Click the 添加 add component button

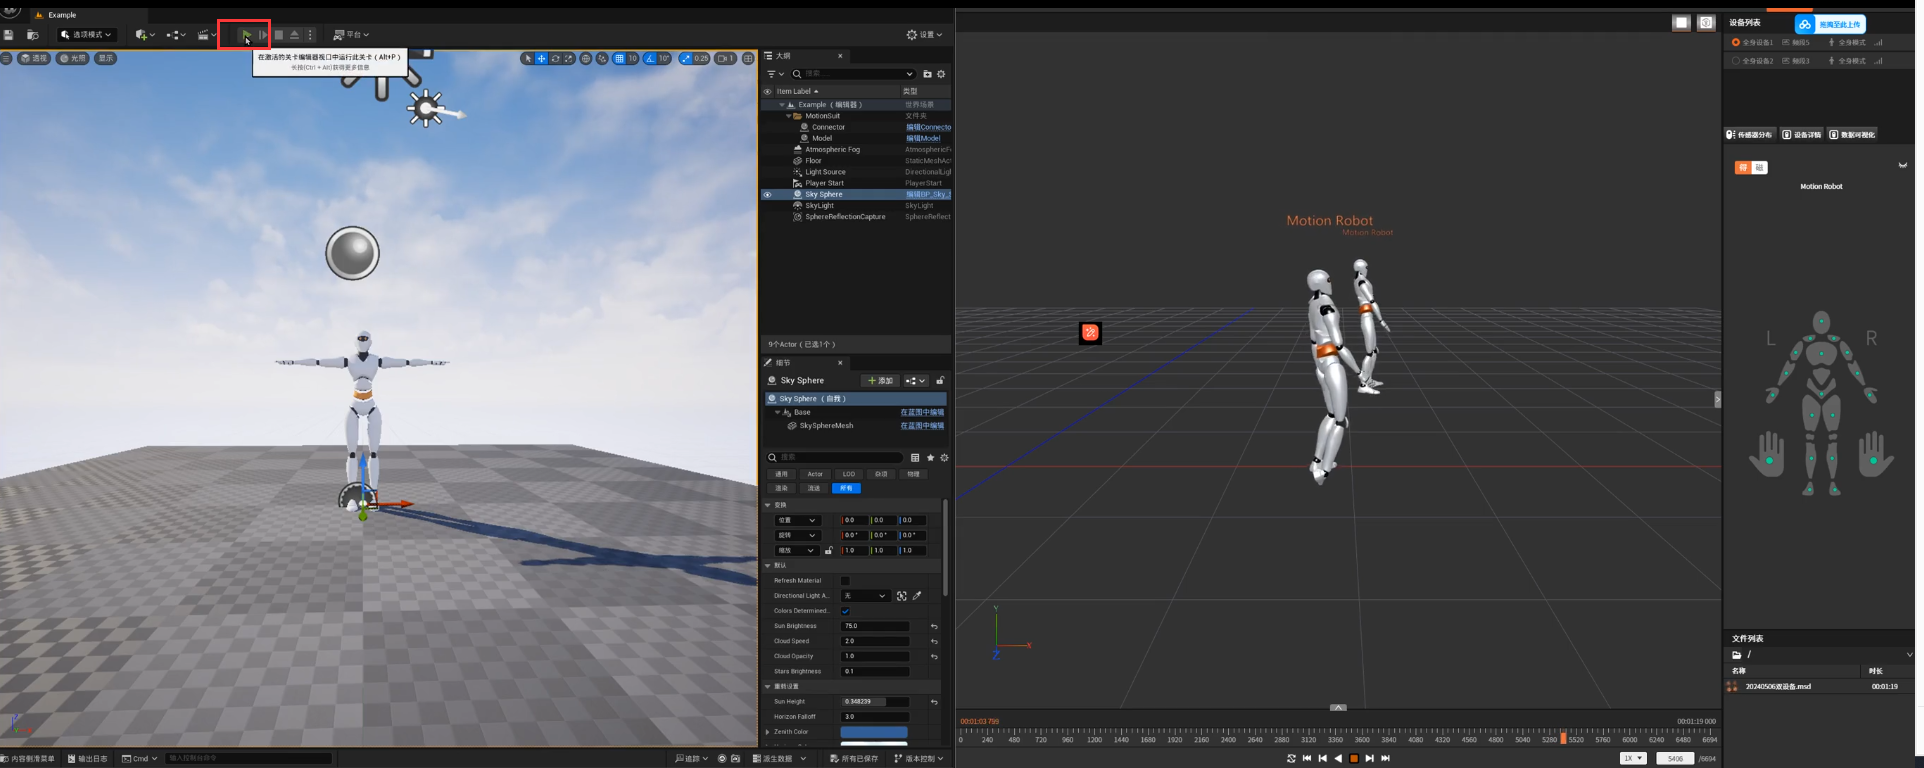(x=880, y=381)
